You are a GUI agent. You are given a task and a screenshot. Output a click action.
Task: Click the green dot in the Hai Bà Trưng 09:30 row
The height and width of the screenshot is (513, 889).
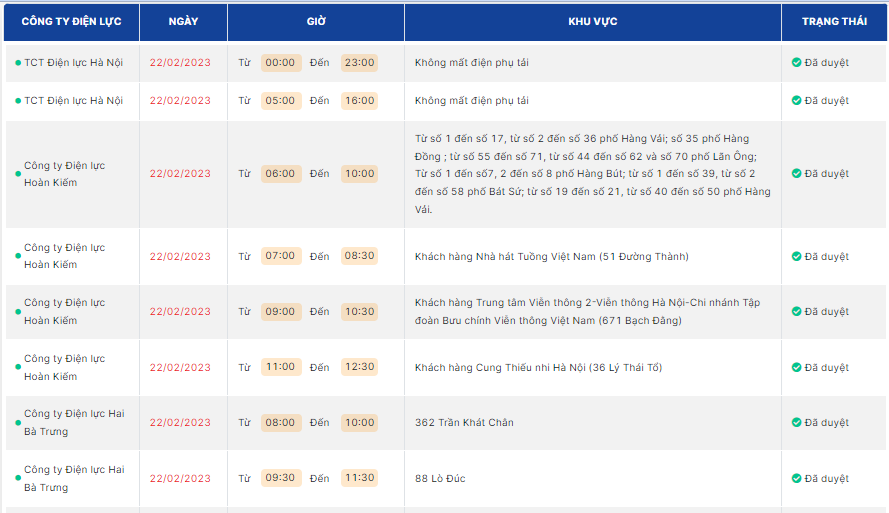pyautogui.click(x=18, y=478)
